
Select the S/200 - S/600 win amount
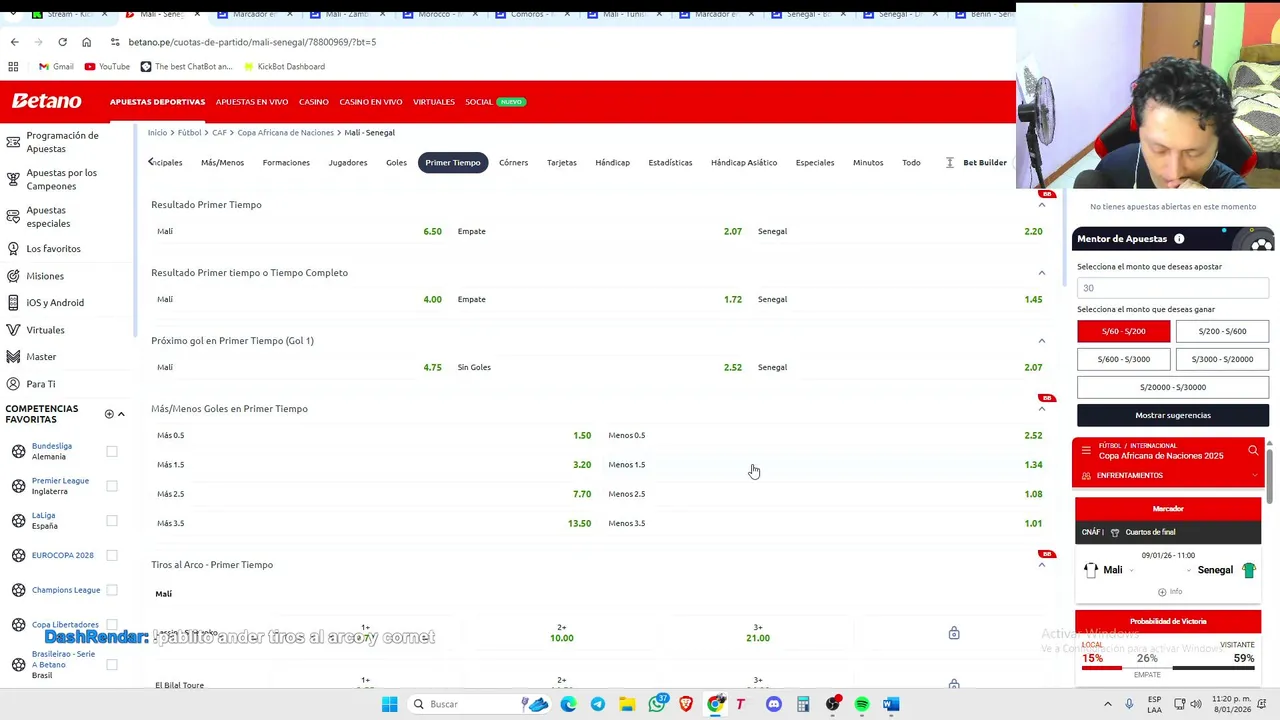[x=1222, y=331]
